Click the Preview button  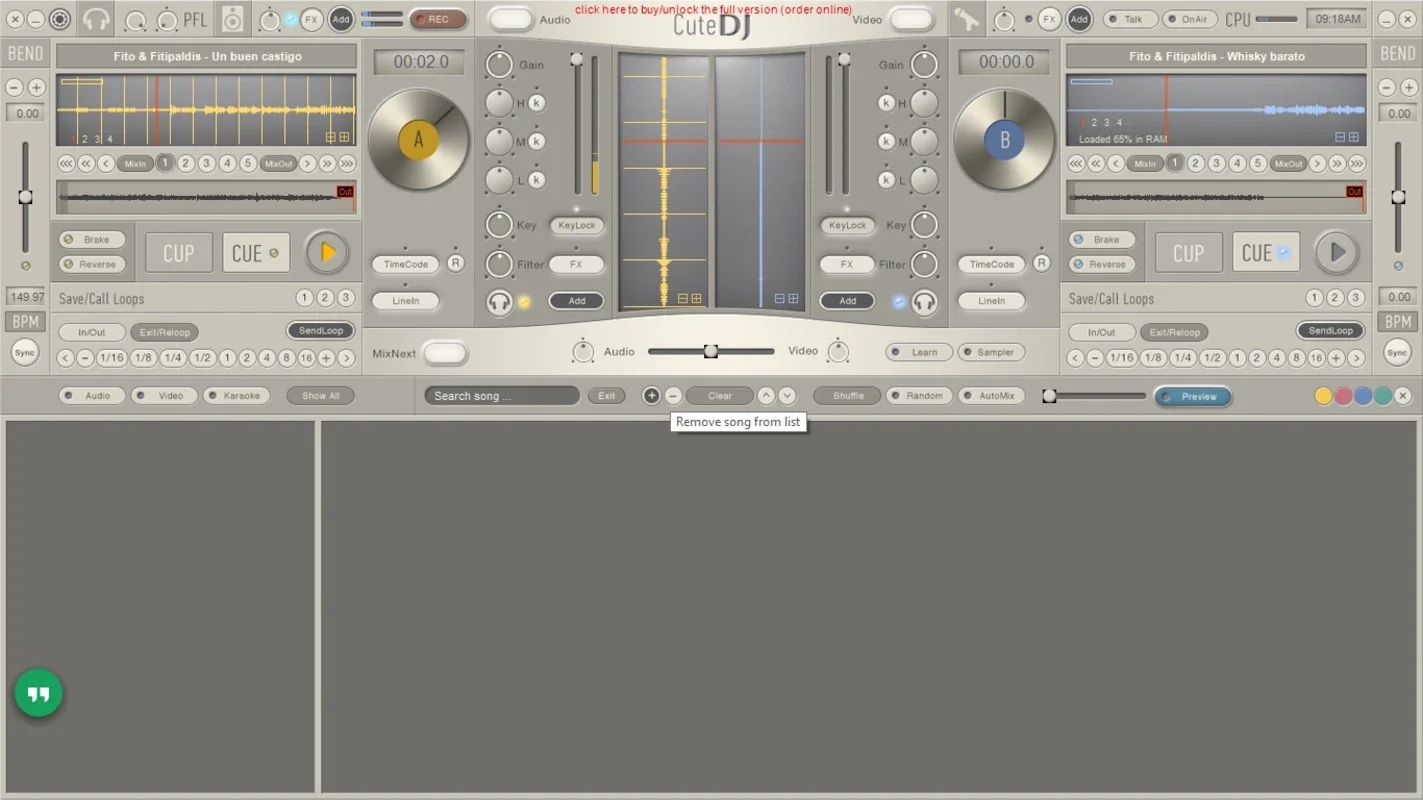coord(1193,397)
